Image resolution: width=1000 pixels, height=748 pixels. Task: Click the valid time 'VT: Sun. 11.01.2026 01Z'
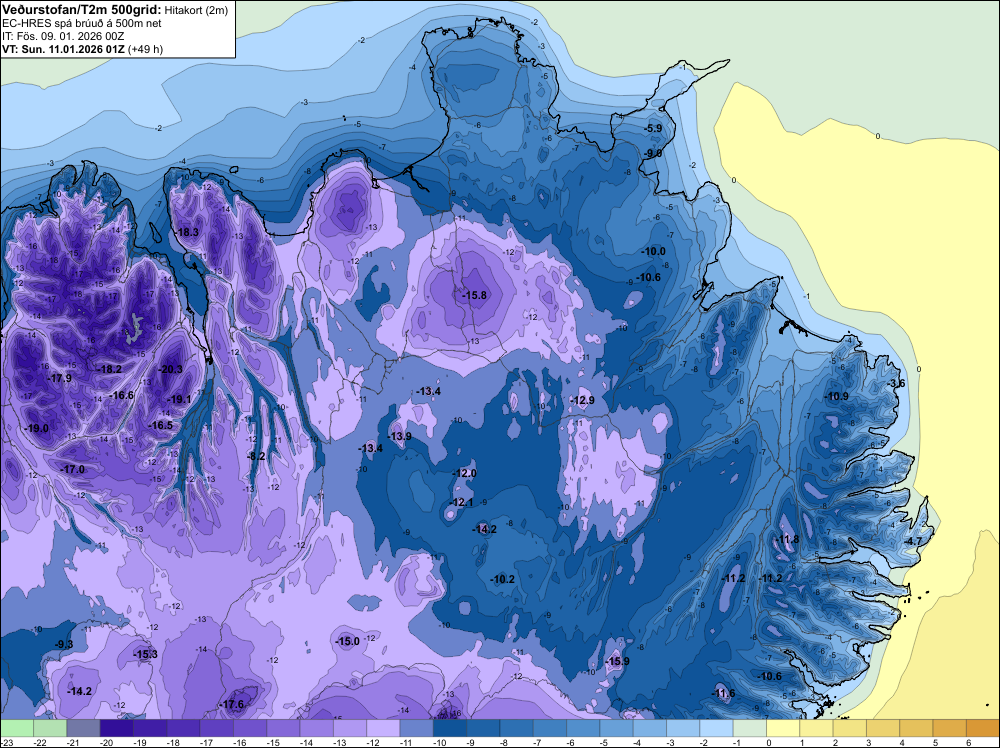64,49
